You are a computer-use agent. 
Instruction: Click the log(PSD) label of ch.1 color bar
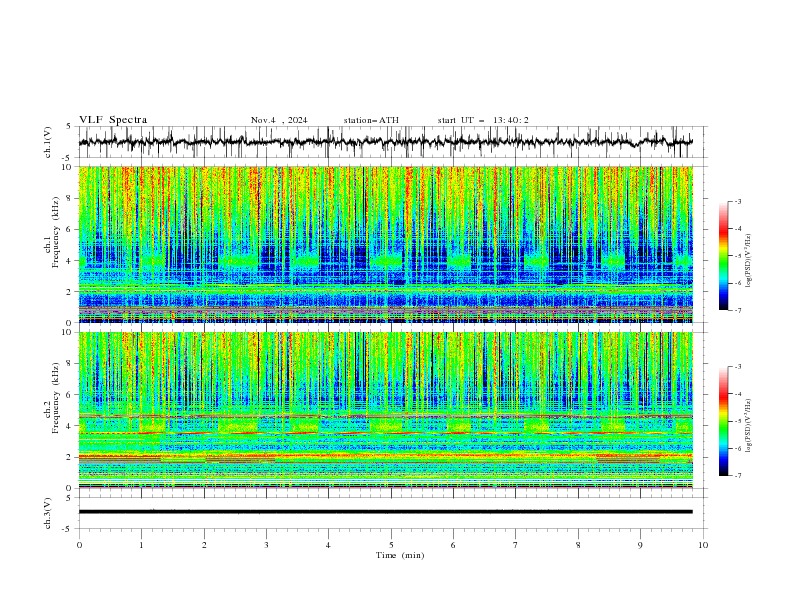pyautogui.click(x=748, y=261)
